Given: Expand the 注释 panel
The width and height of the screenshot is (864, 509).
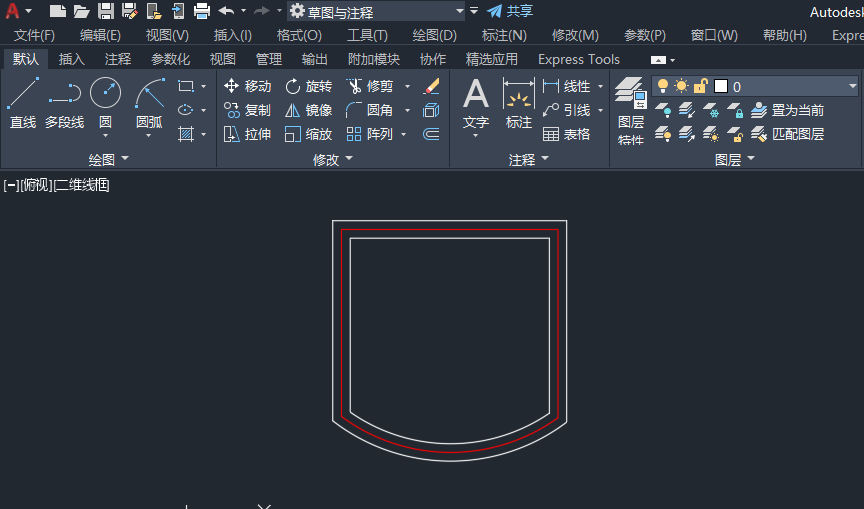Looking at the screenshot, I should point(529,159).
